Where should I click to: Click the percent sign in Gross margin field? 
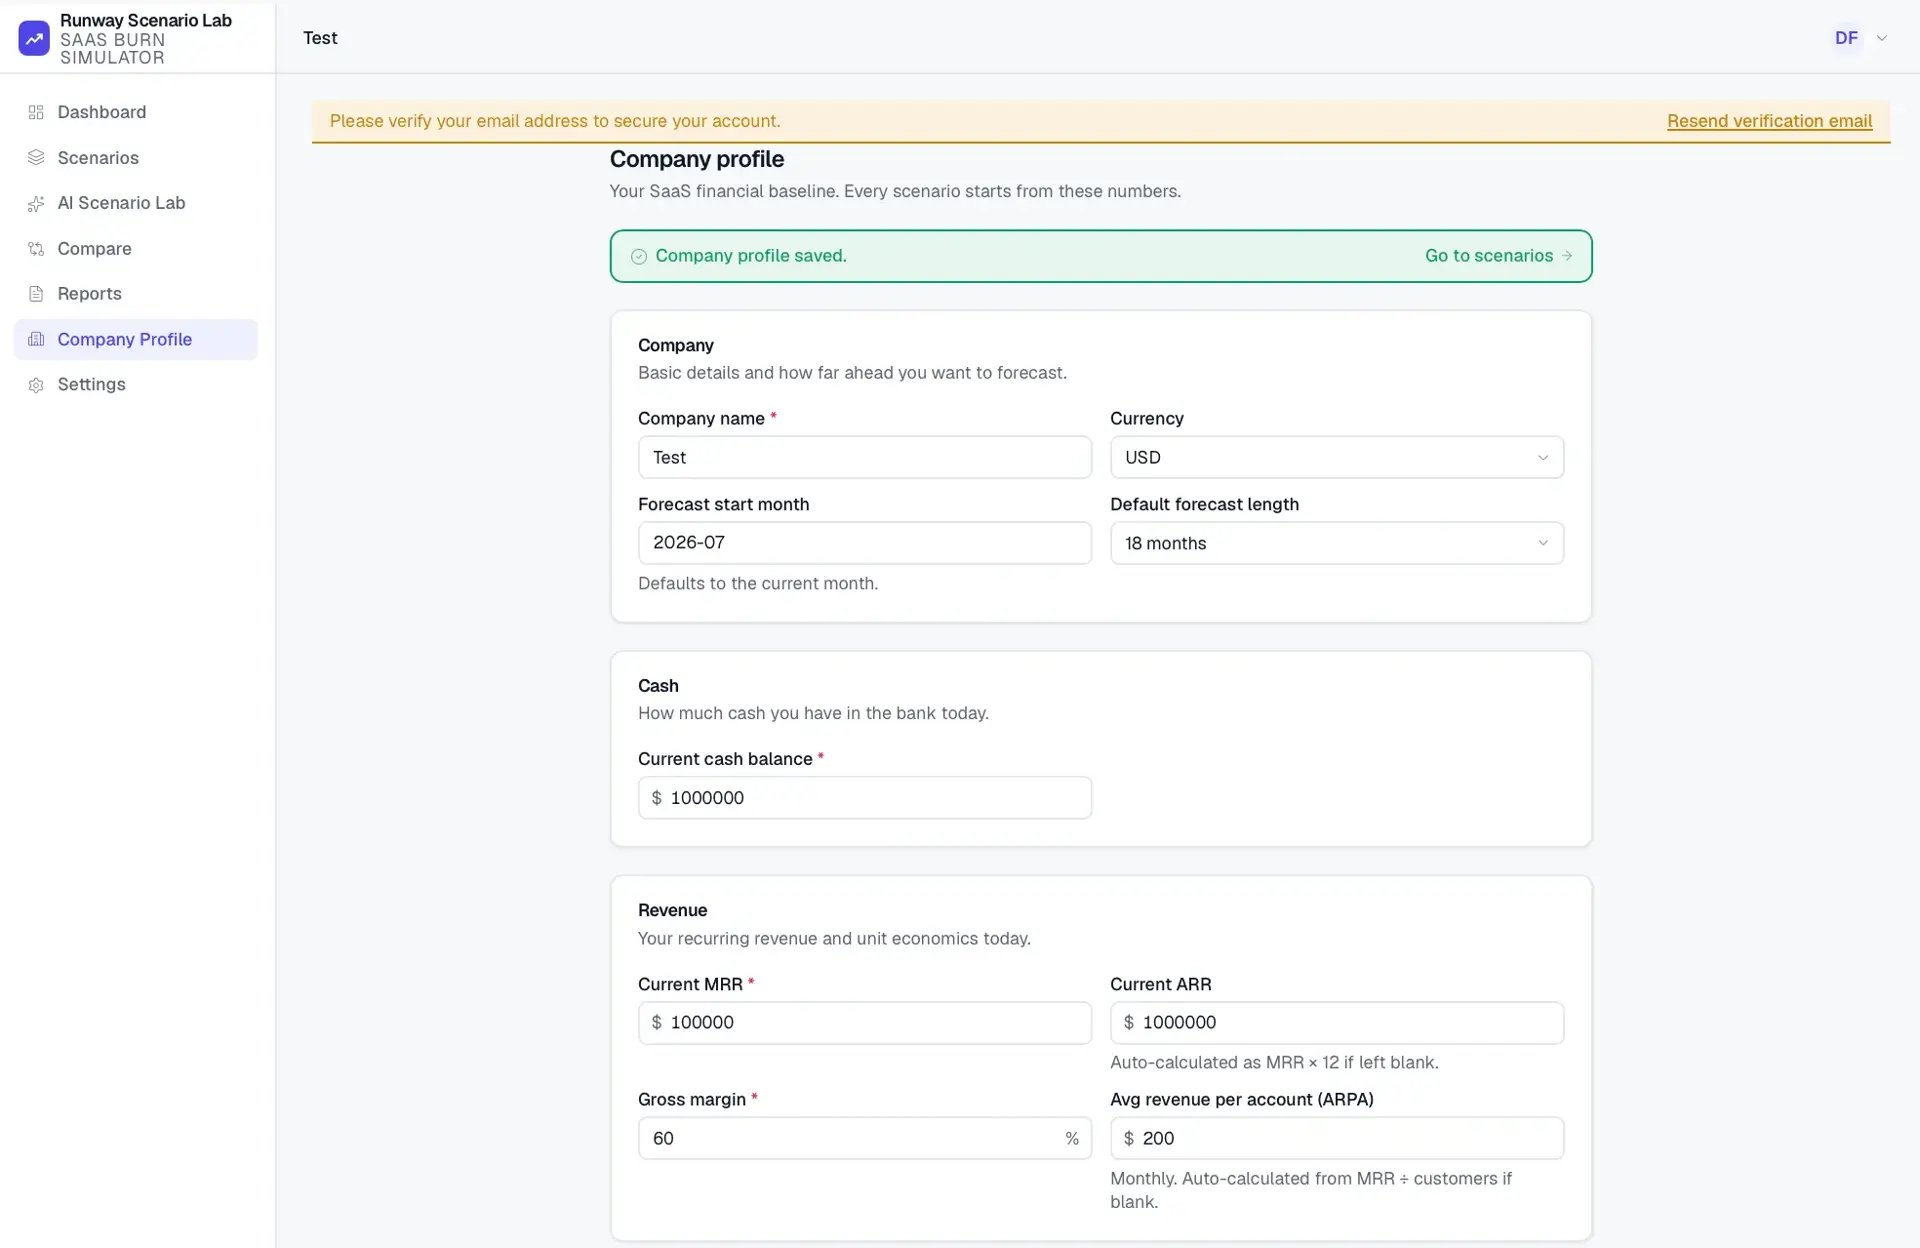coord(1072,1139)
